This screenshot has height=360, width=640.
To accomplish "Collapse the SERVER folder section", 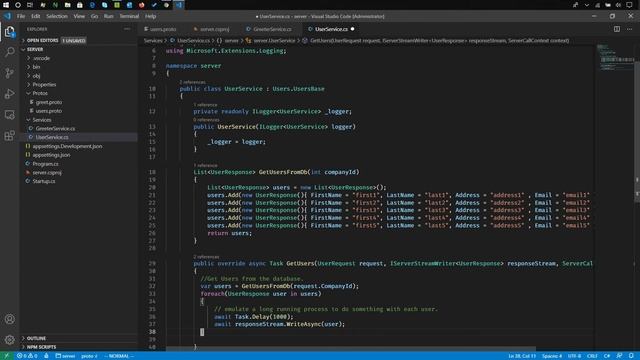I will (x=35, y=49).
